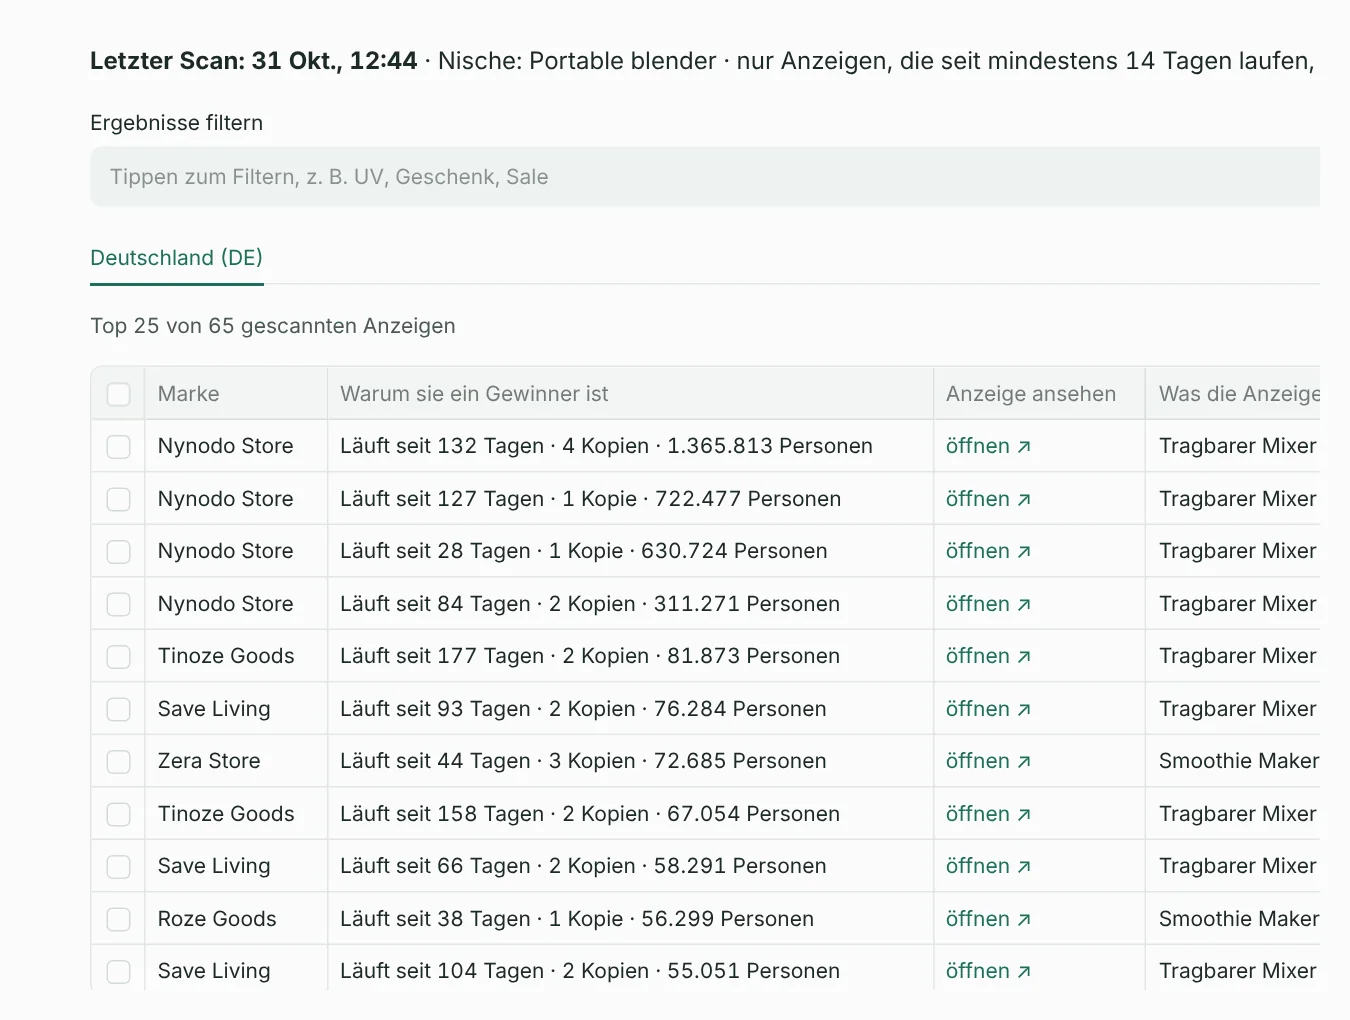
Task: Open the ad running 127 Tagen
Action: click(x=988, y=499)
